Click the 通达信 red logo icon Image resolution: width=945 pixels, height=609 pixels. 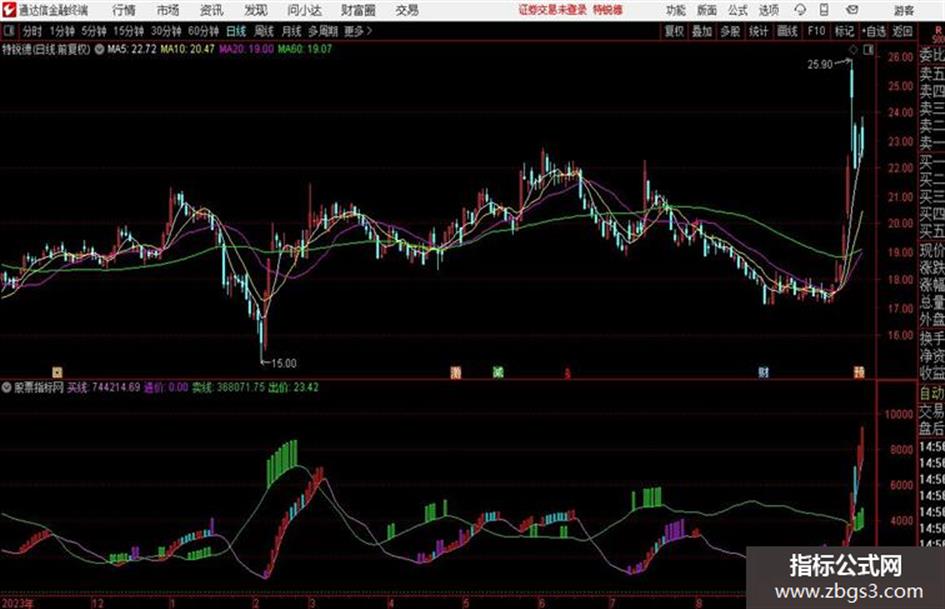point(10,10)
